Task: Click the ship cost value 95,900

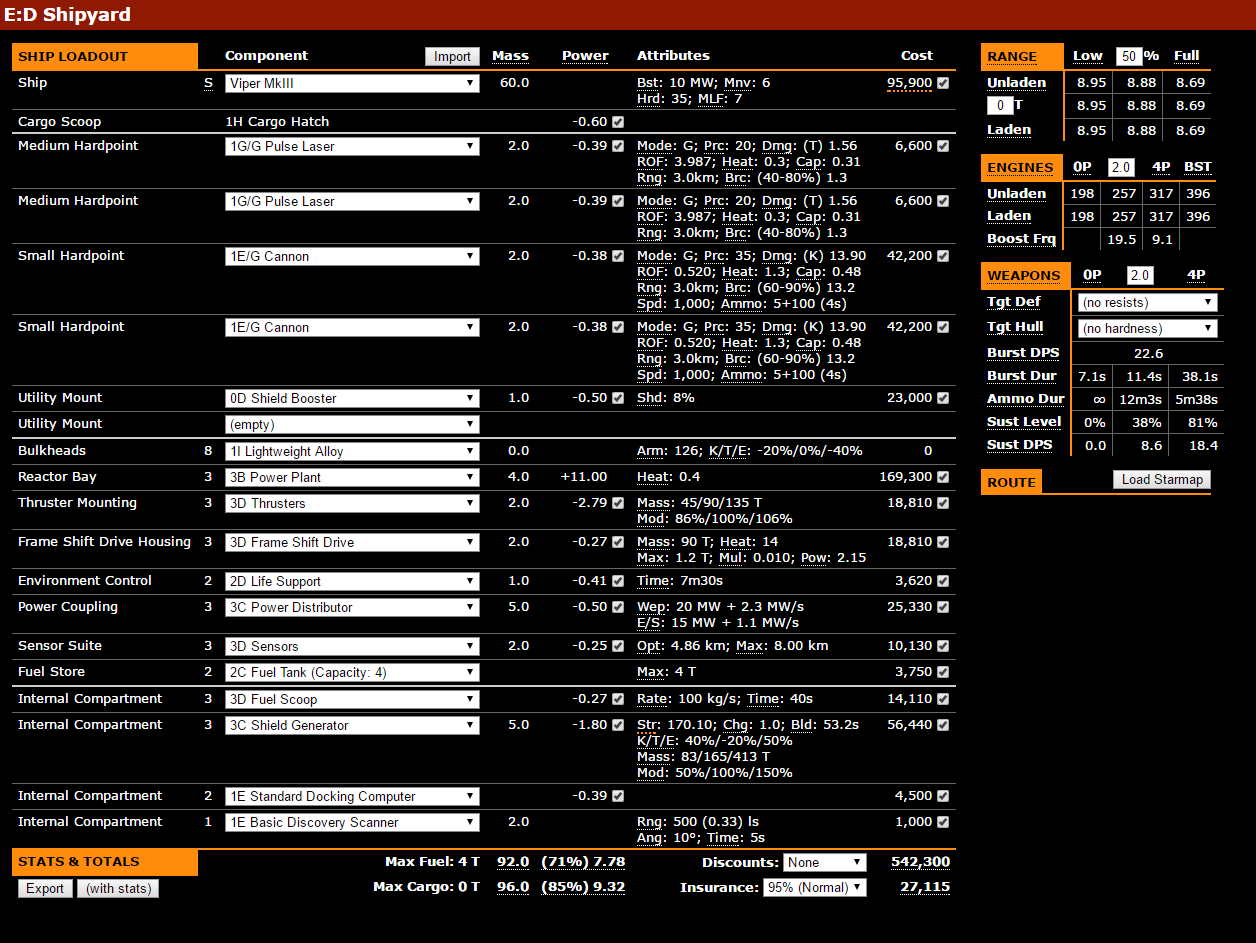Action: 909,83
